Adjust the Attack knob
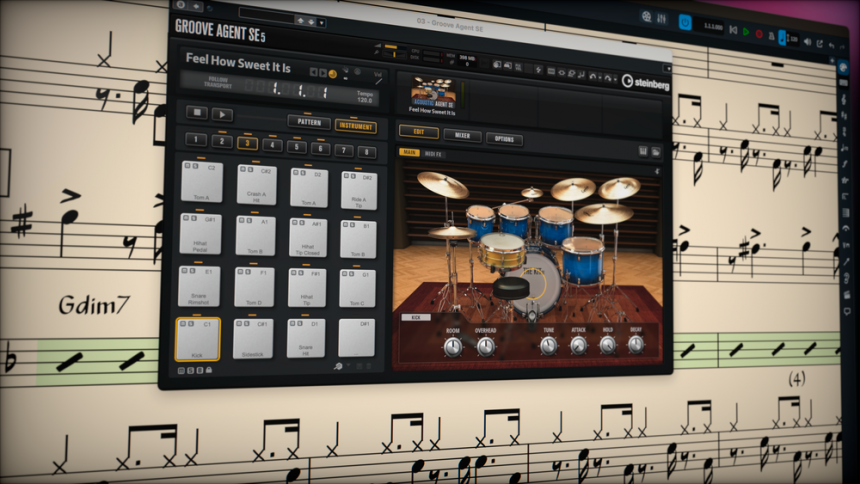 pyautogui.click(x=578, y=345)
